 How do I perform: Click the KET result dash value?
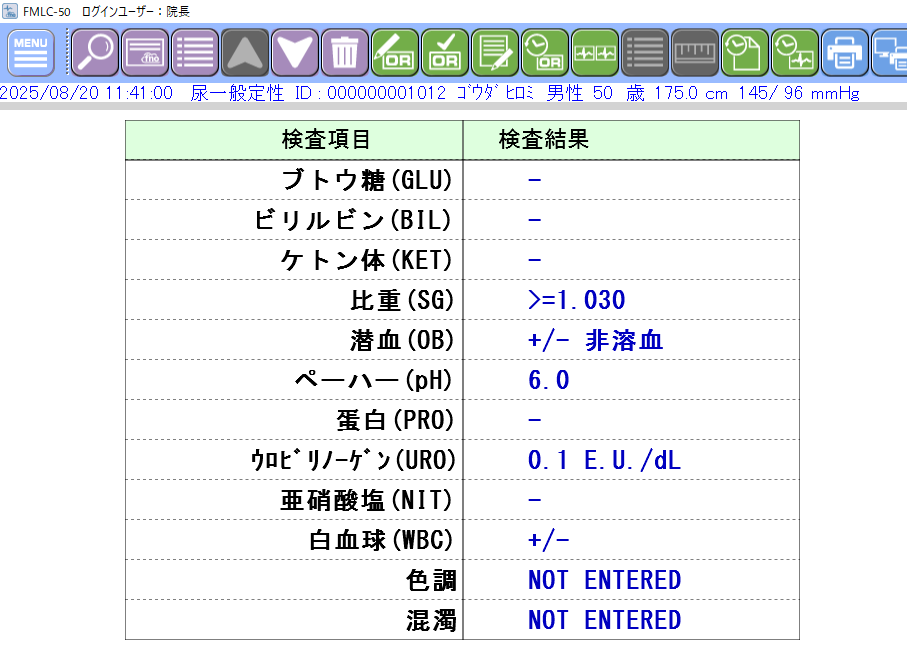click(x=534, y=260)
